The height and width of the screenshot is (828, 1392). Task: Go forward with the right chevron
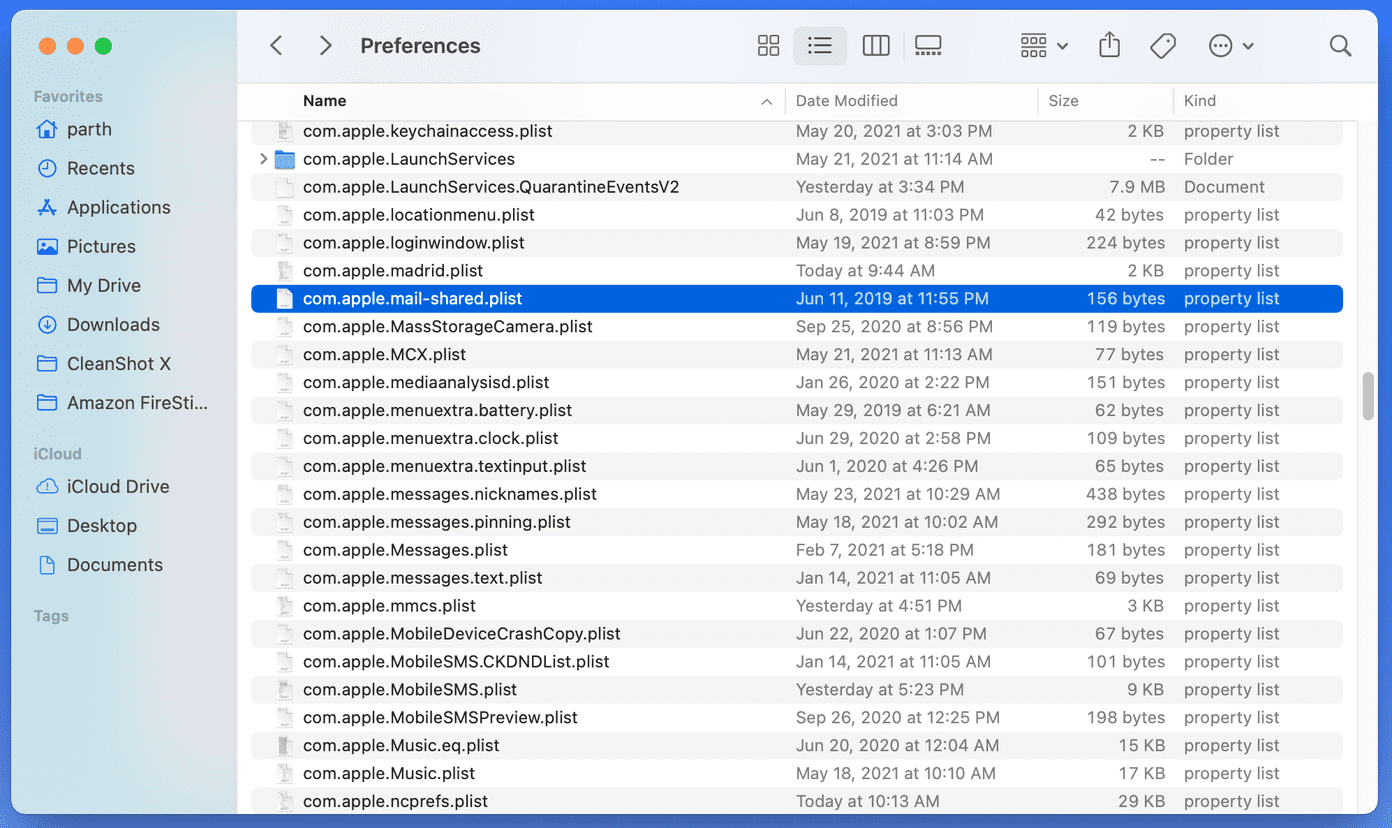point(325,46)
